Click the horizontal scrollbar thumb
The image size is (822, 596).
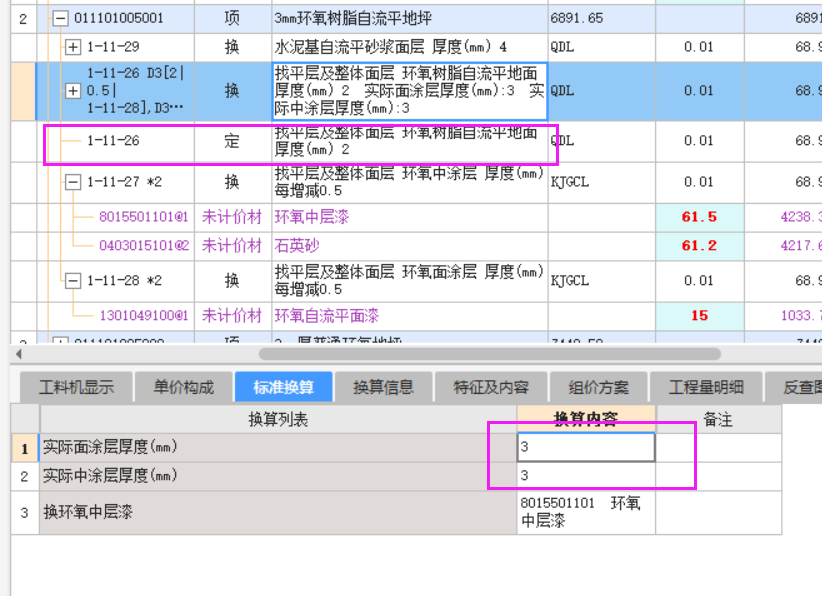click(x=490, y=354)
